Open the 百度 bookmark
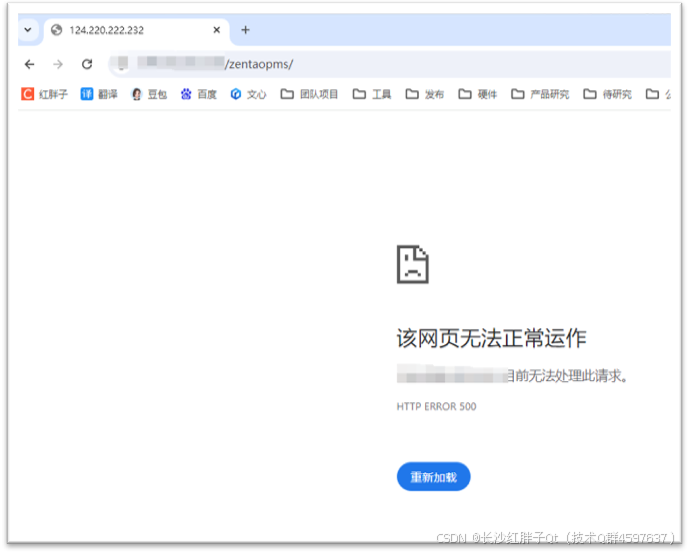 [198, 95]
